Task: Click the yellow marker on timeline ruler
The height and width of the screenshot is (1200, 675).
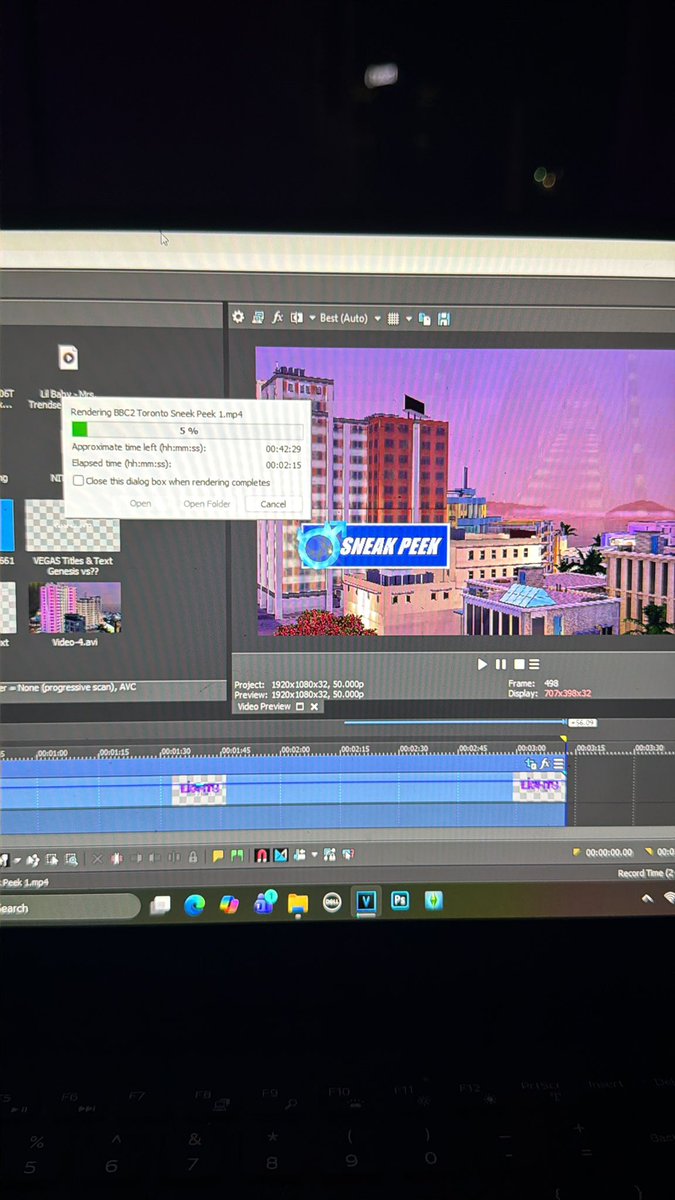Action: tap(564, 741)
